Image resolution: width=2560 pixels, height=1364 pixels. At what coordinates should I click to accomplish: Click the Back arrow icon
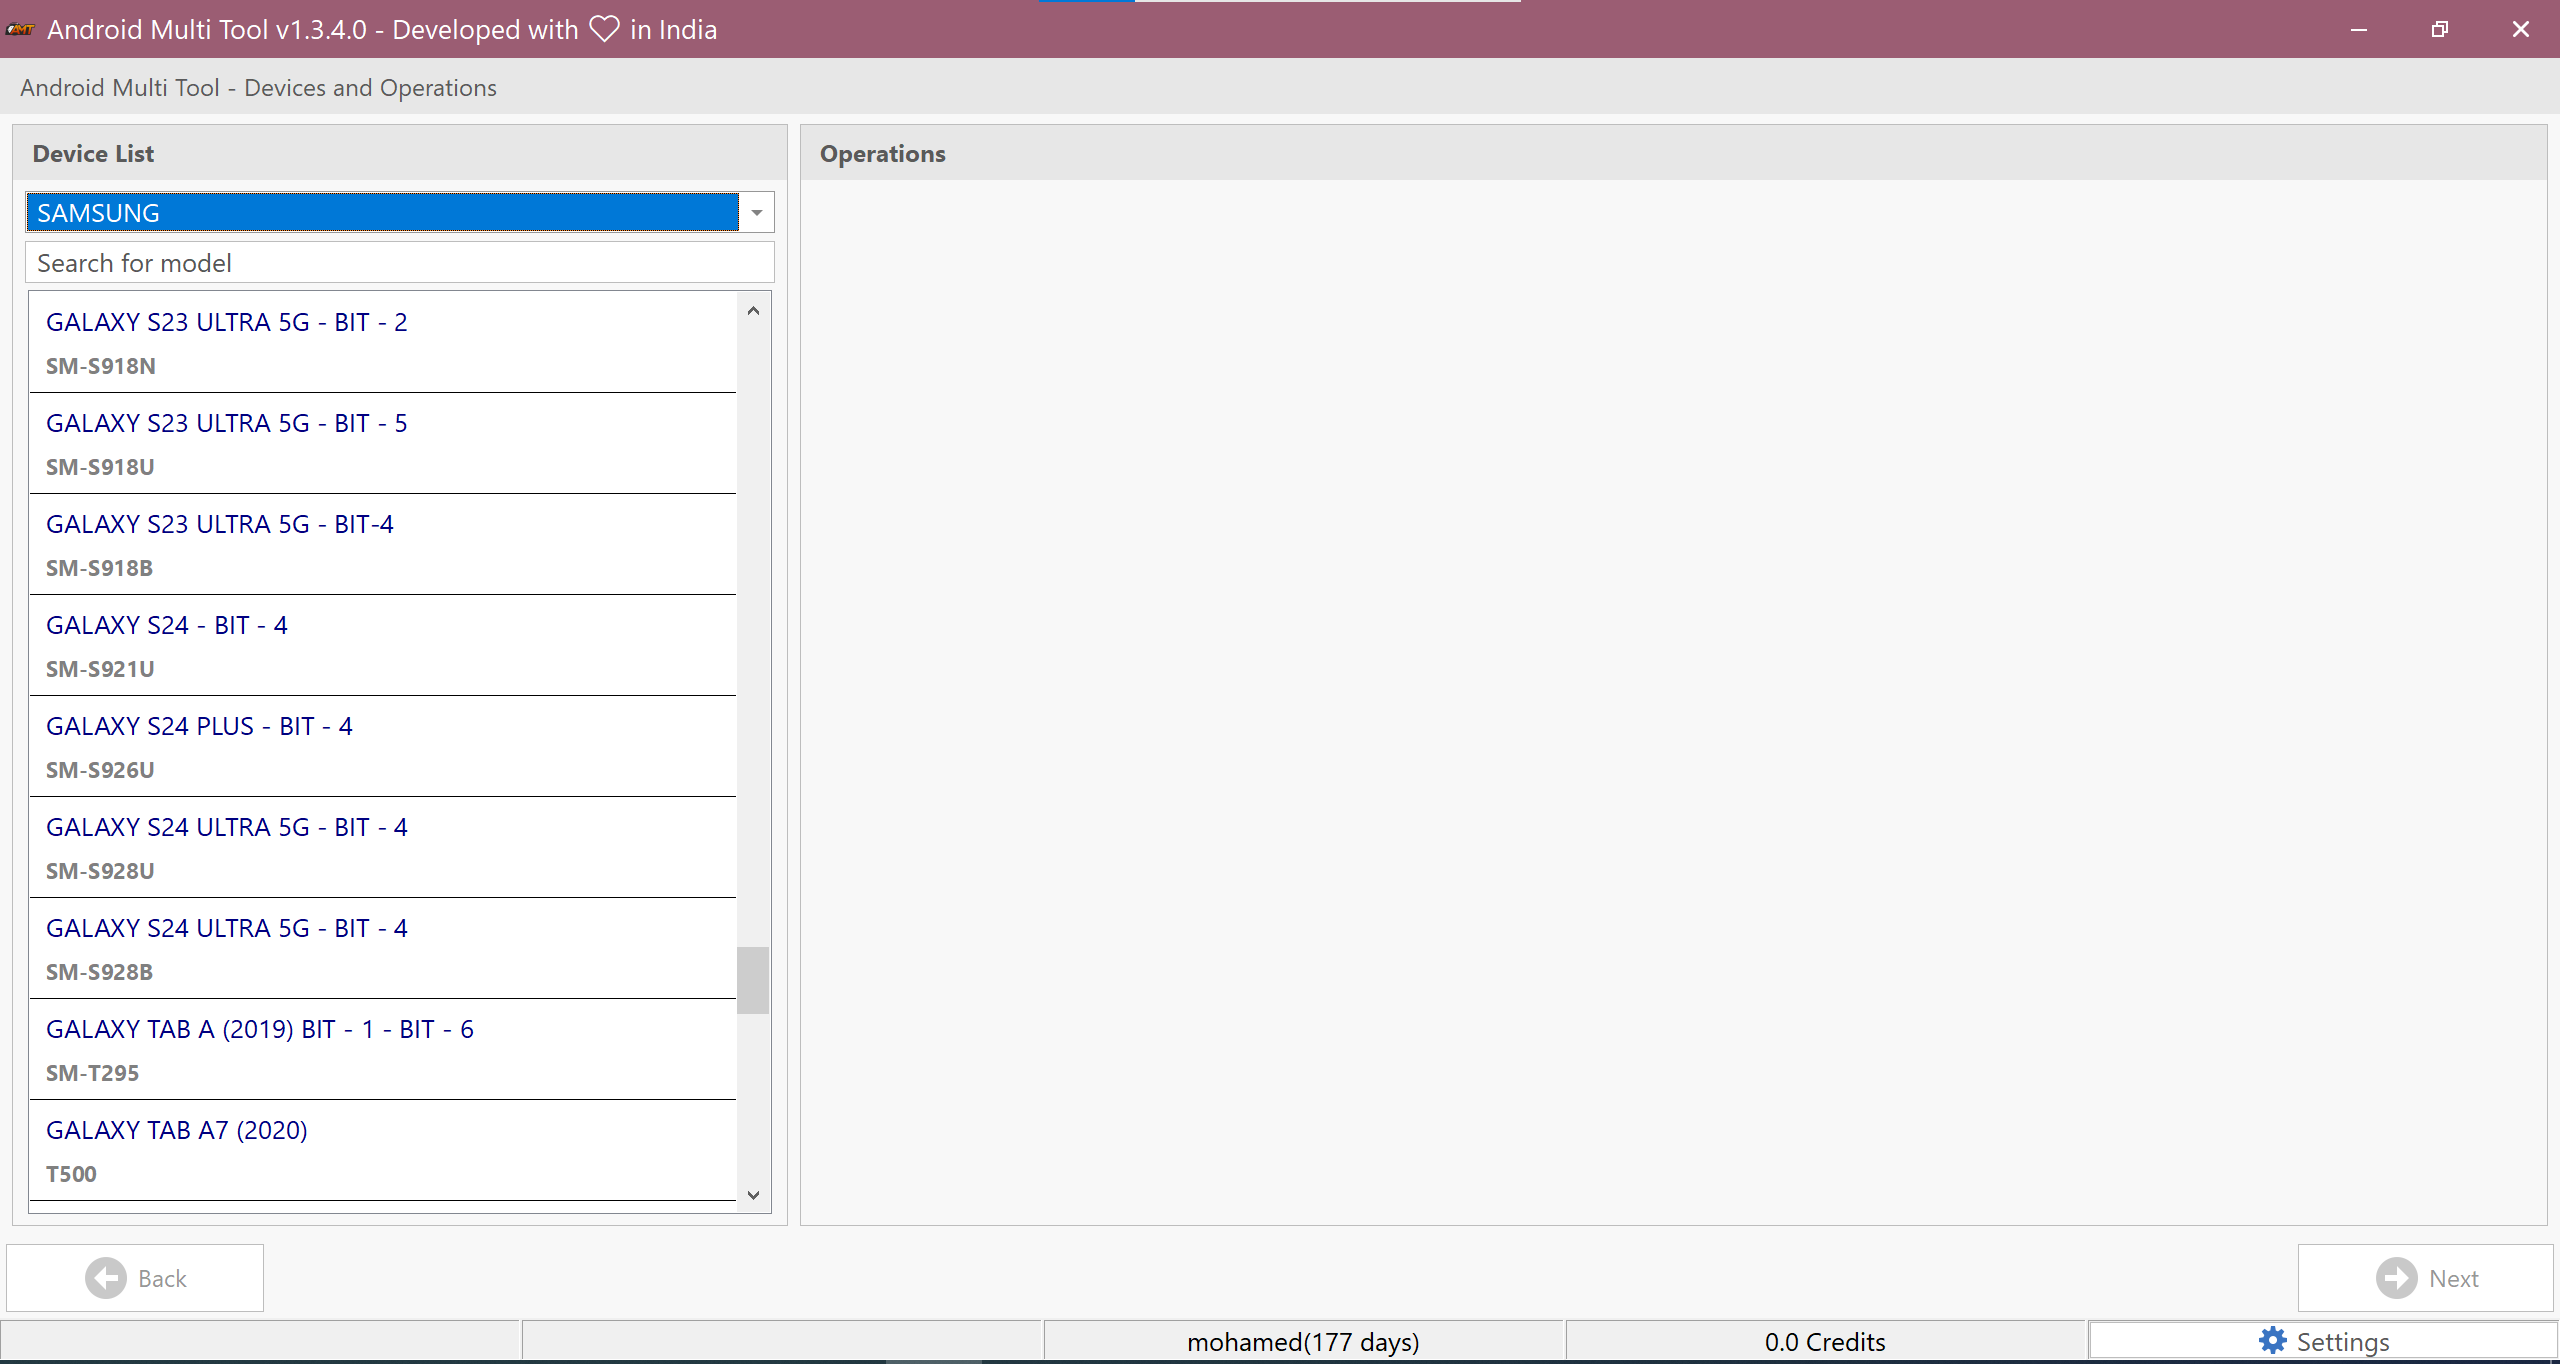(106, 1278)
